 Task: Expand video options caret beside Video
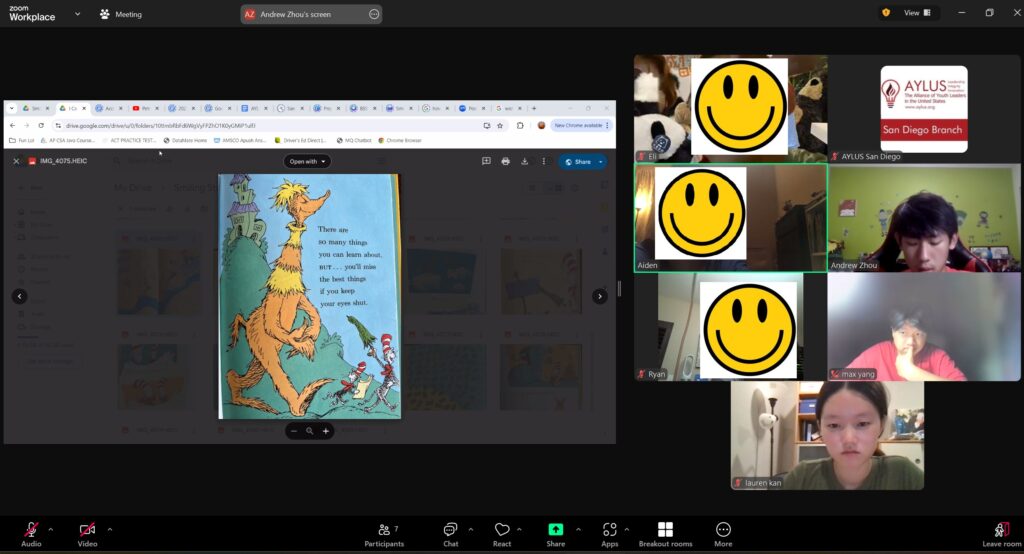click(110, 529)
